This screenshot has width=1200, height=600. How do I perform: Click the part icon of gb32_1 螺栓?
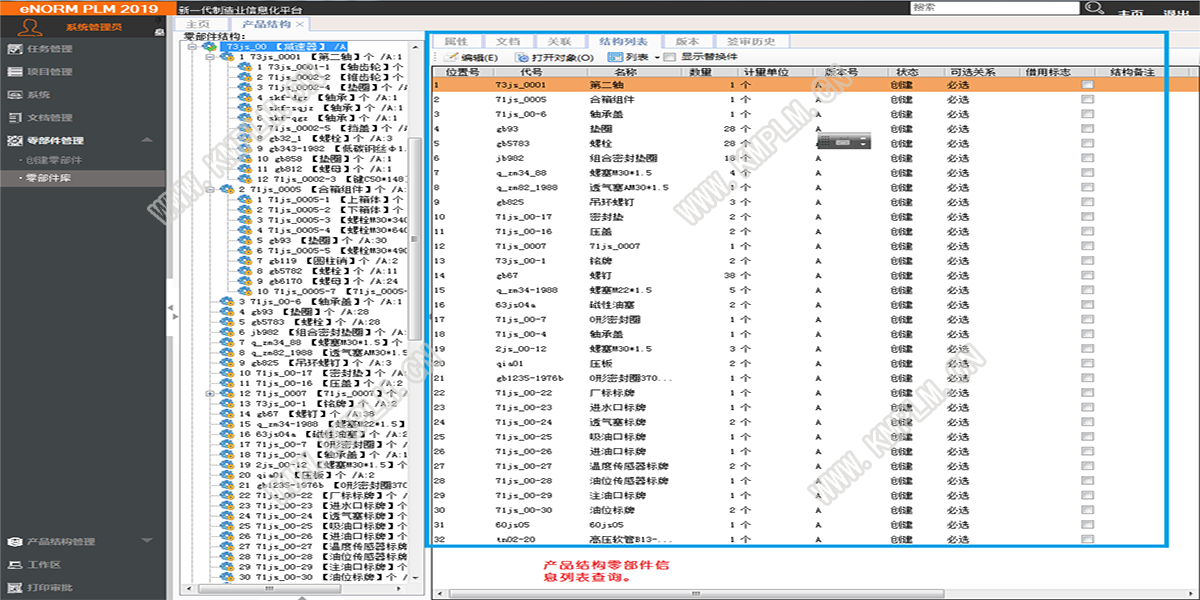[x=246, y=137]
